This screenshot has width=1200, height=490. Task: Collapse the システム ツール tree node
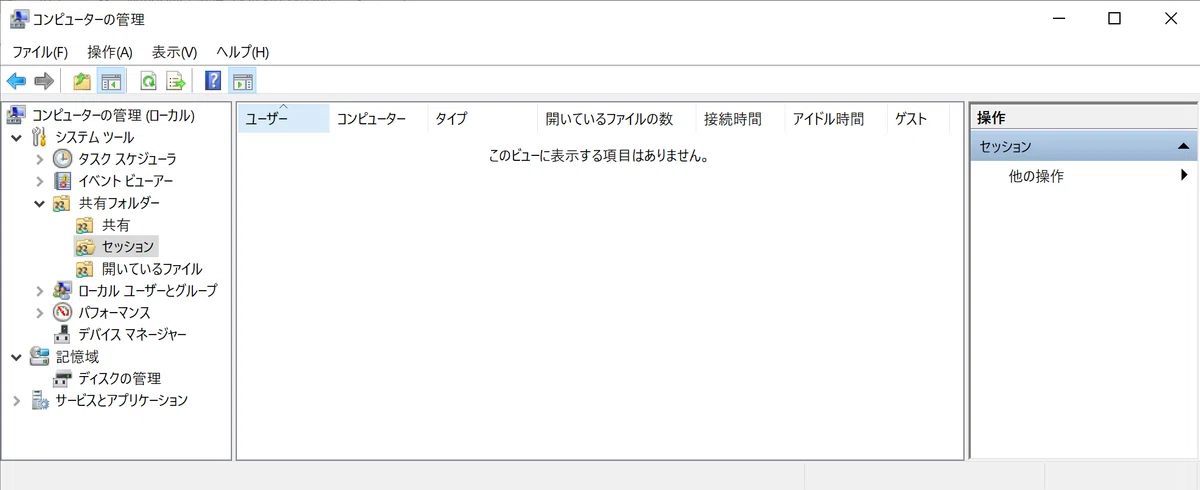click(x=16, y=137)
